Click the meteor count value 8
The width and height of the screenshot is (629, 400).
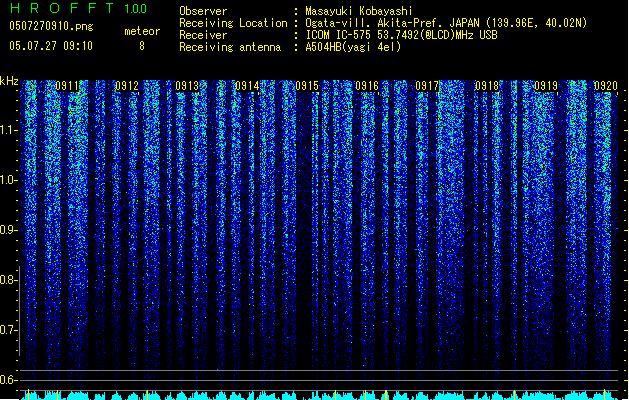142,46
